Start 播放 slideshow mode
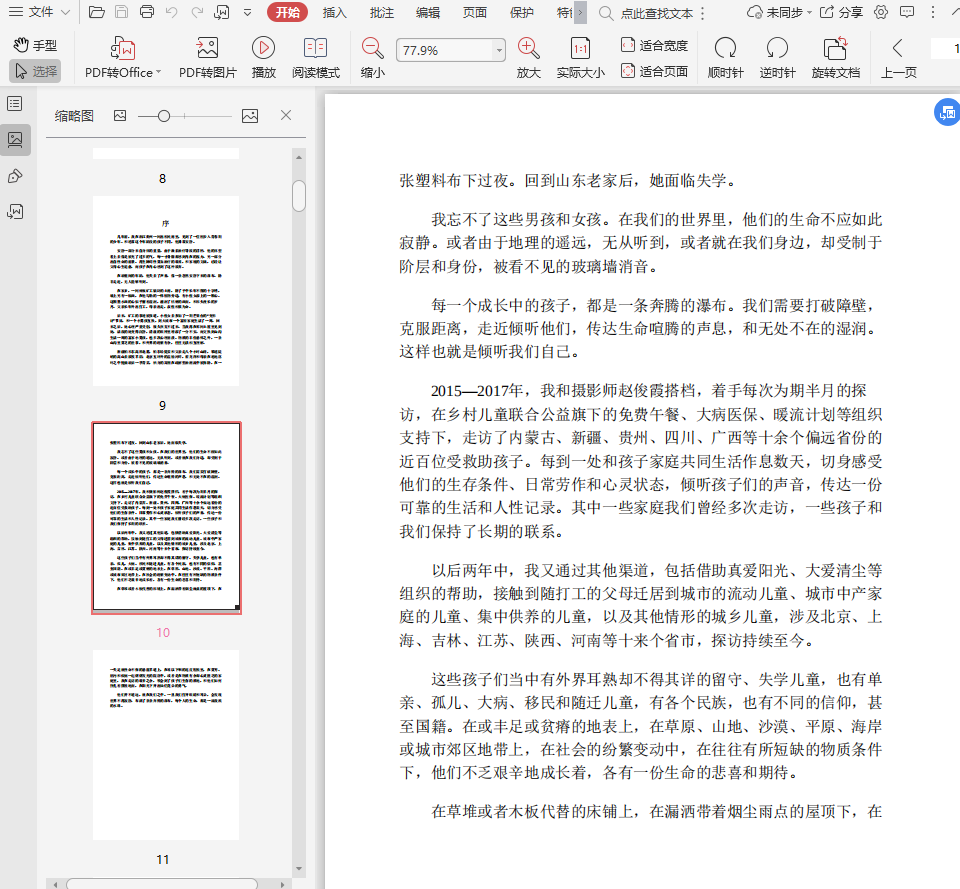Image resolution: width=960 pixels, height=889 pixels. point(263,58)
